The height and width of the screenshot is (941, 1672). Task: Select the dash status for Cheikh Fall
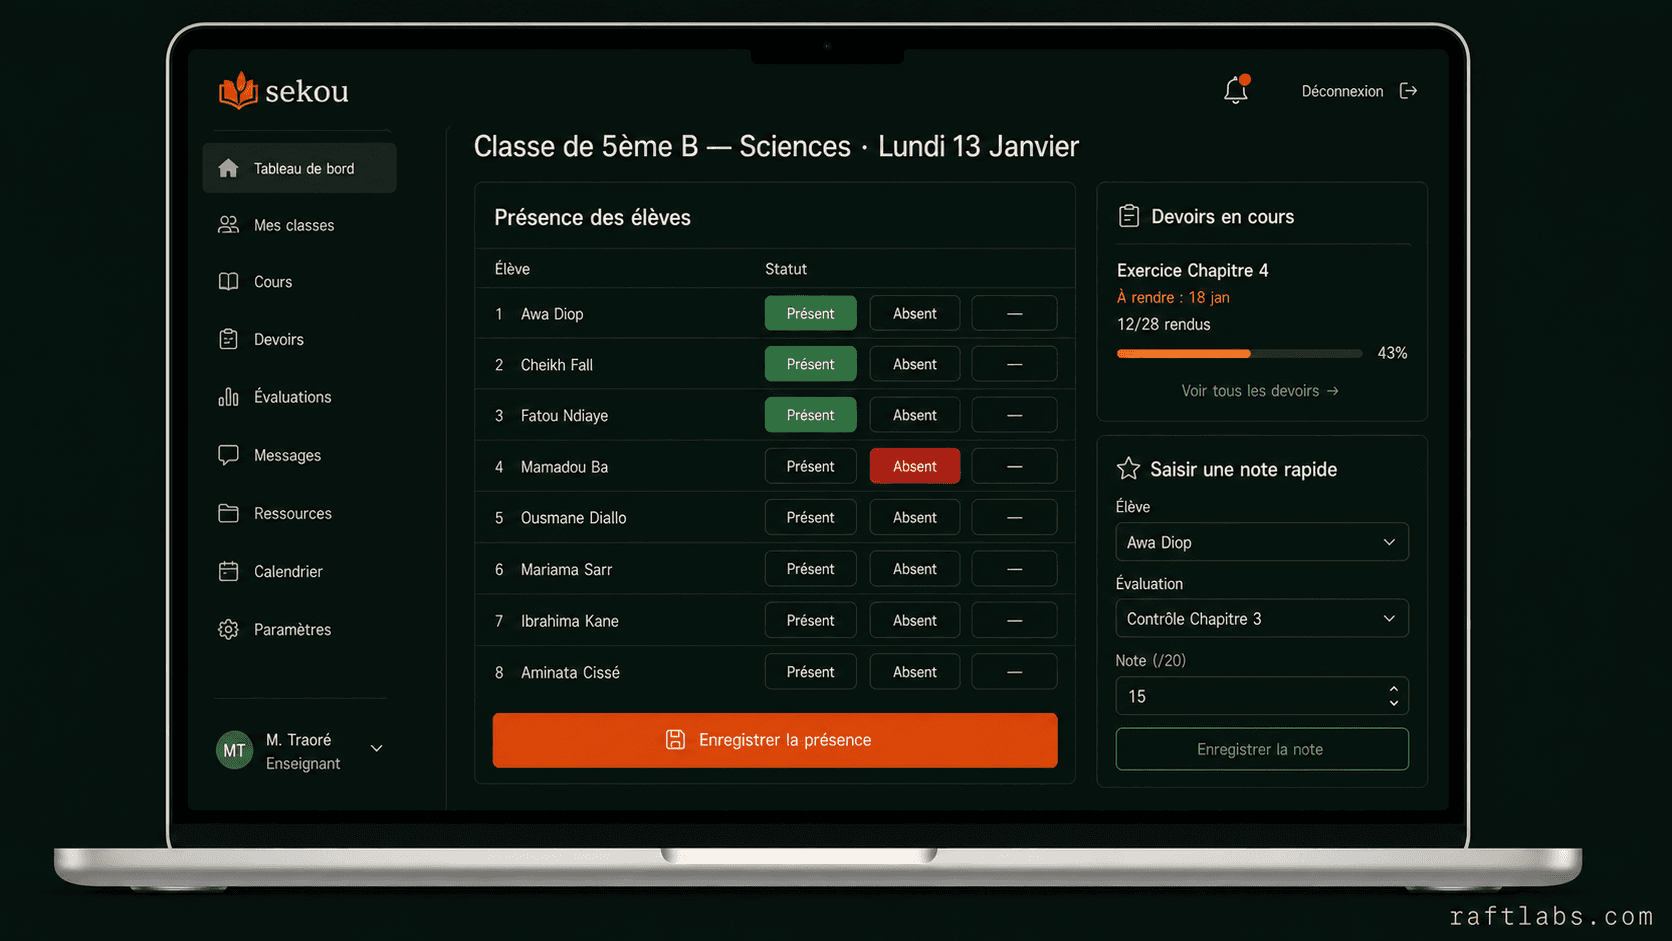pos(1014,364)
